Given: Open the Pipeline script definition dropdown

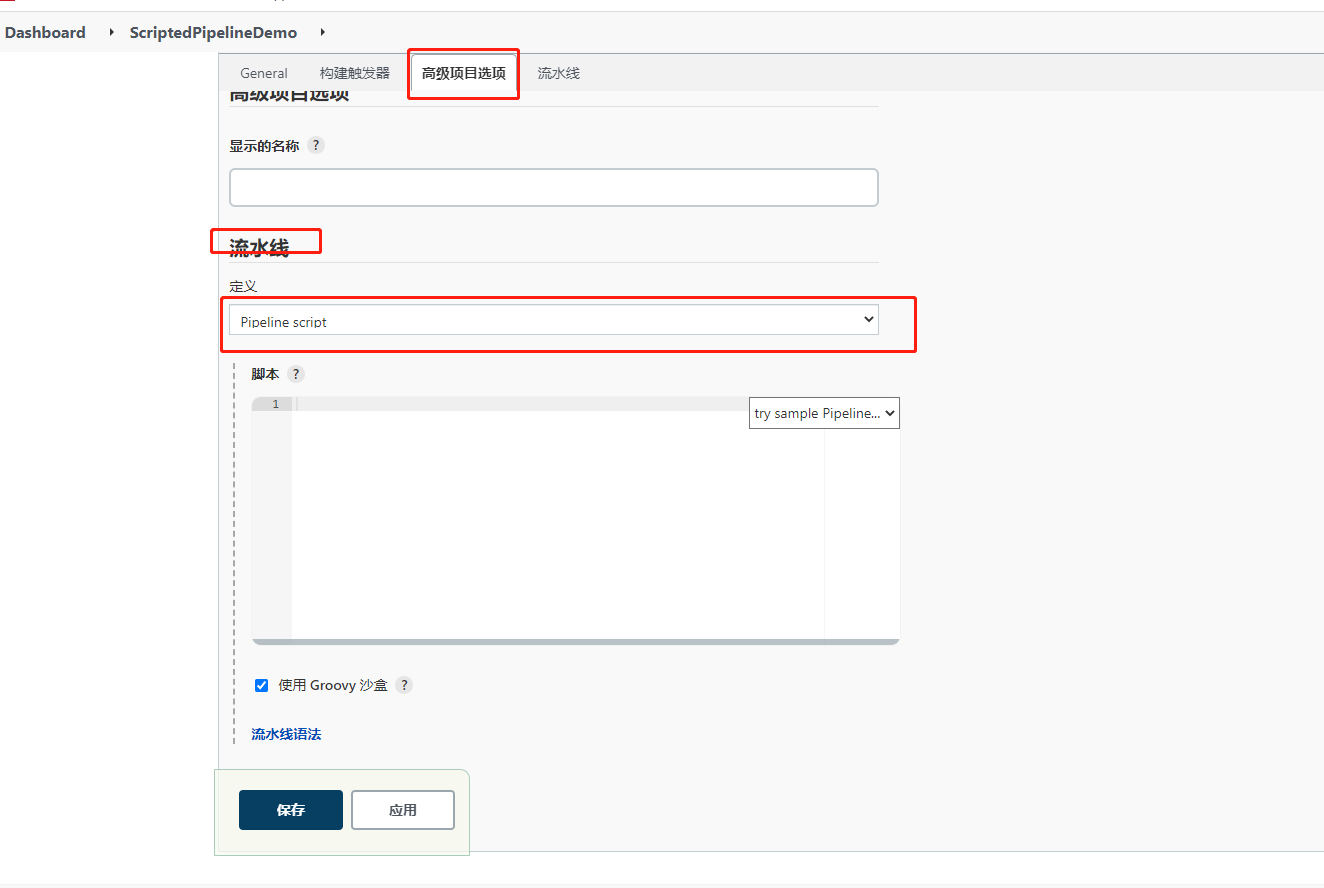Looking at the screenshot, I should tap(554, 321).
